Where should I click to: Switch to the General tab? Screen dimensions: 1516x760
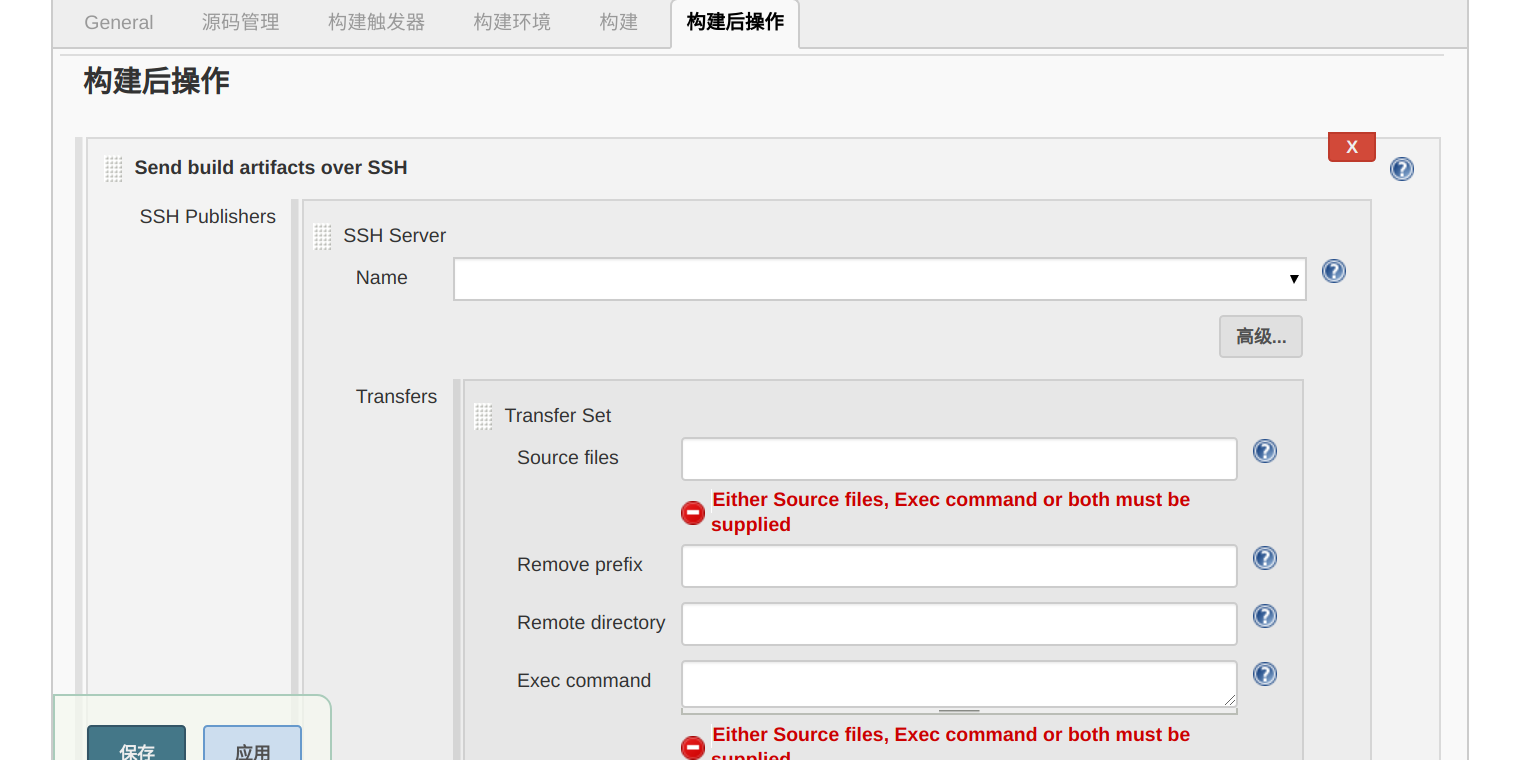click(119, 22)
